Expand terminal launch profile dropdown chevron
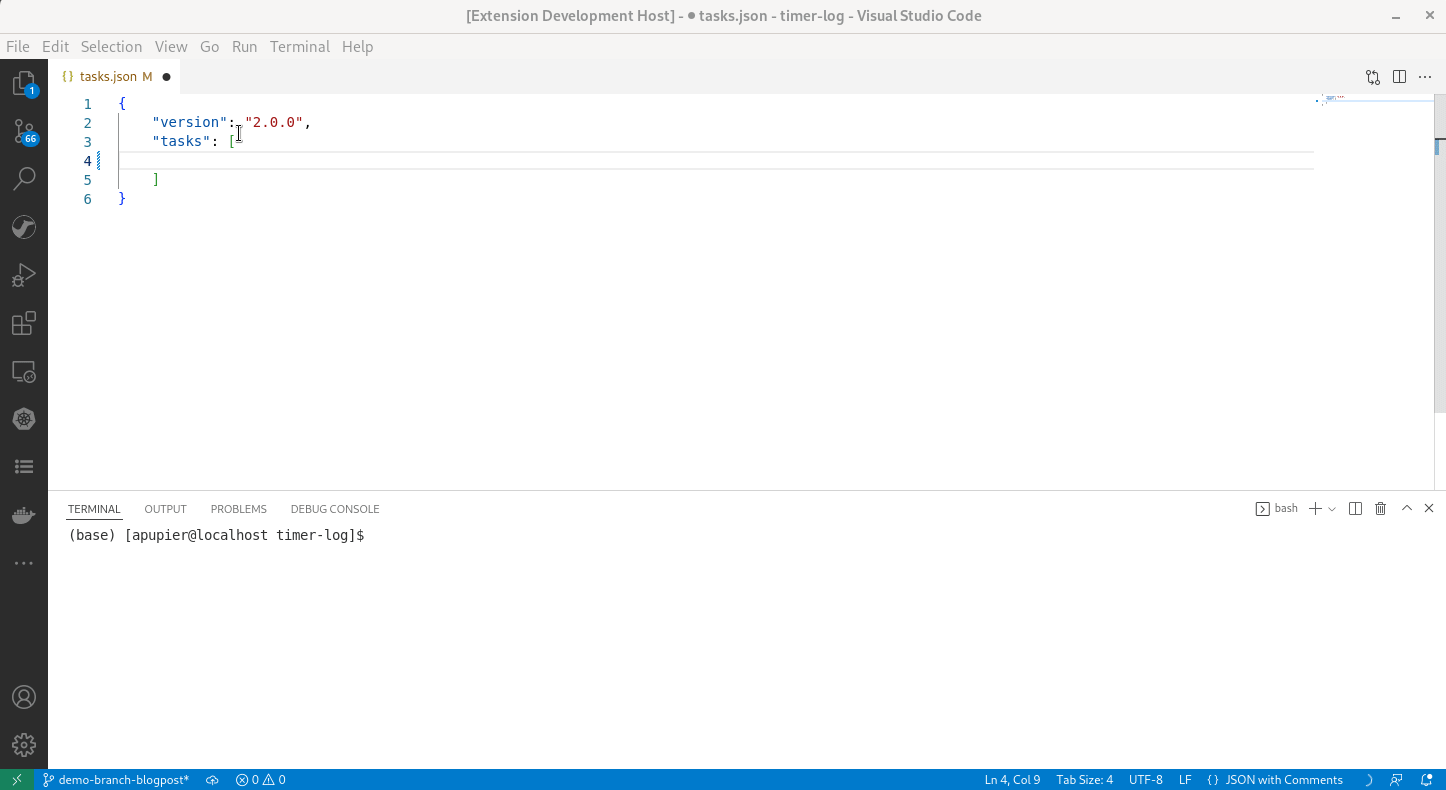The image size is (1446, 790). [1331, 508]
